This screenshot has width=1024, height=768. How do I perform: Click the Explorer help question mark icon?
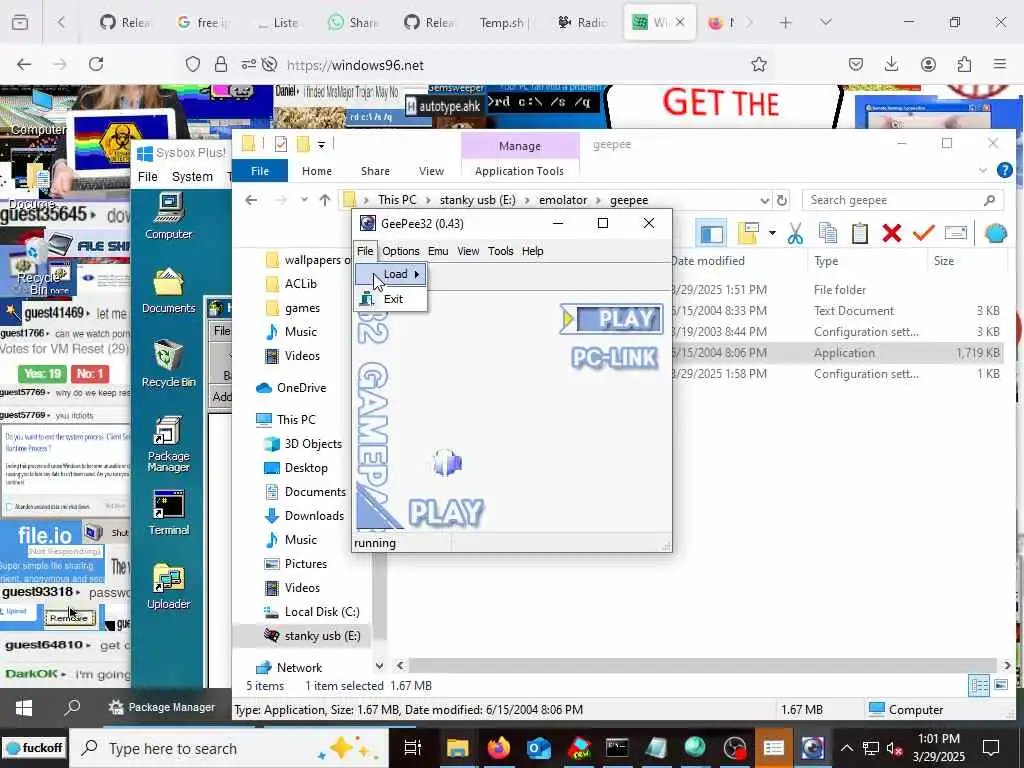1004,170
